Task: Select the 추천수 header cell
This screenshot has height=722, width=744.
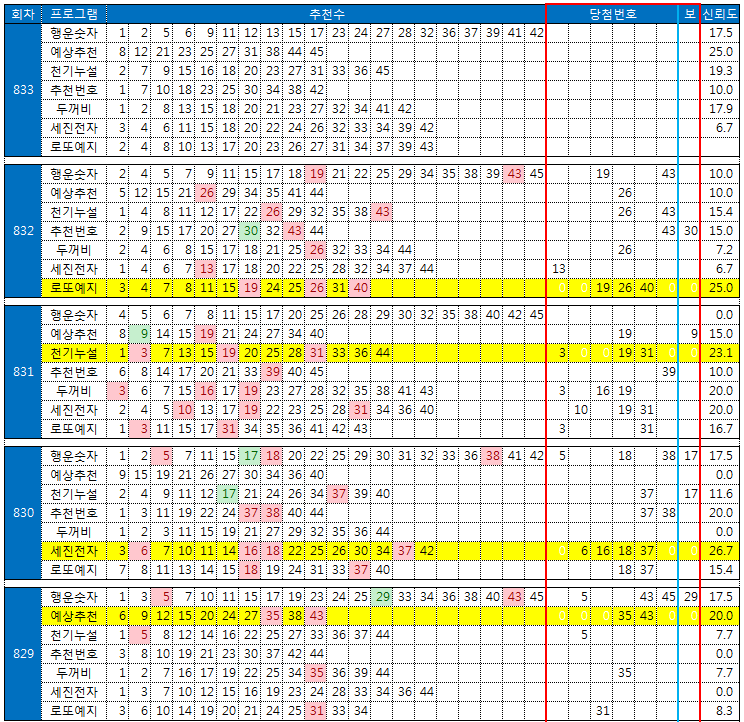Action: [327, 14]
